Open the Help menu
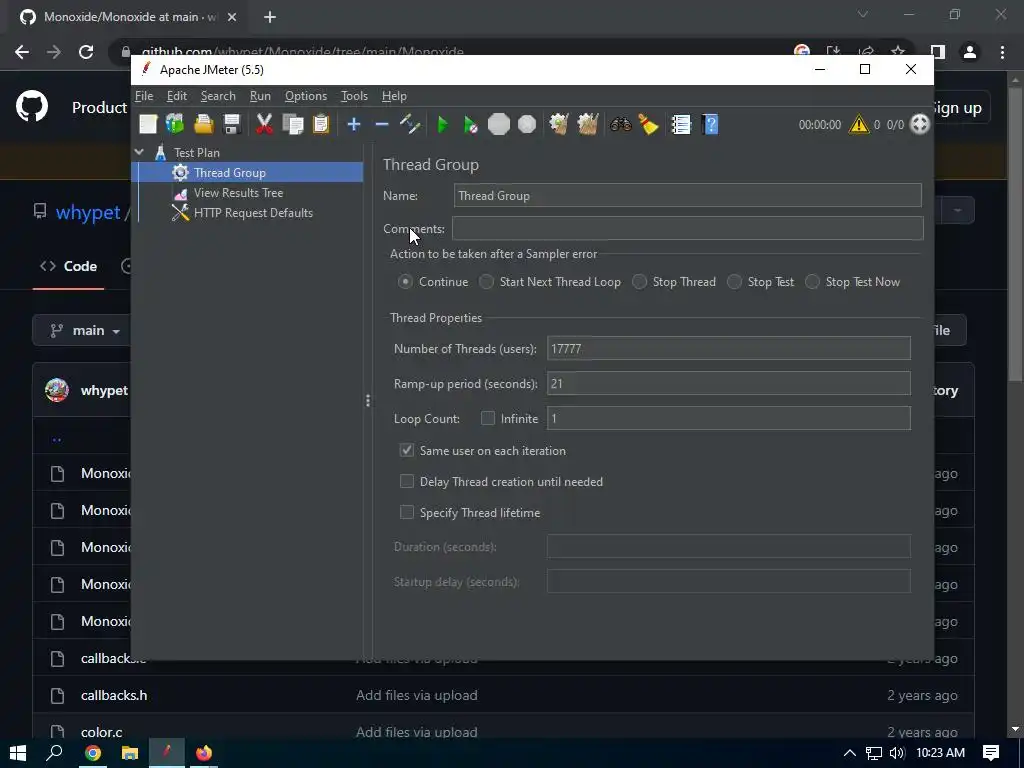 pos(394,96)
